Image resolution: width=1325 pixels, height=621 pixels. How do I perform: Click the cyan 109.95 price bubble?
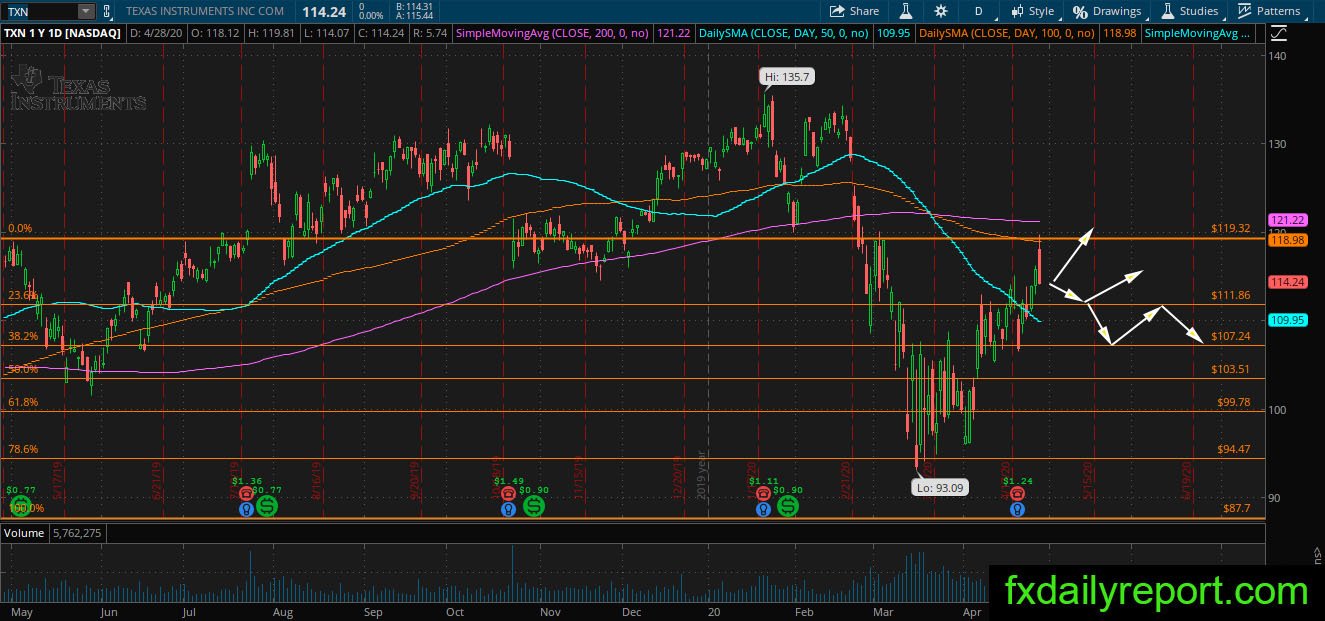point(1286,320)
